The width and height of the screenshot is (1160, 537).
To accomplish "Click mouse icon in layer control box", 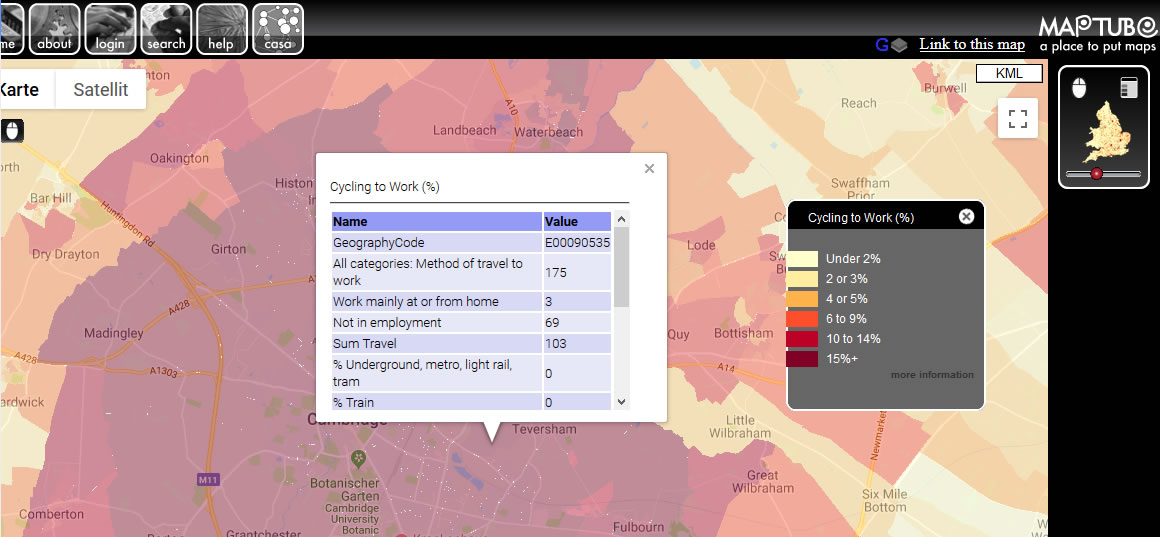I will [1078, 88].
